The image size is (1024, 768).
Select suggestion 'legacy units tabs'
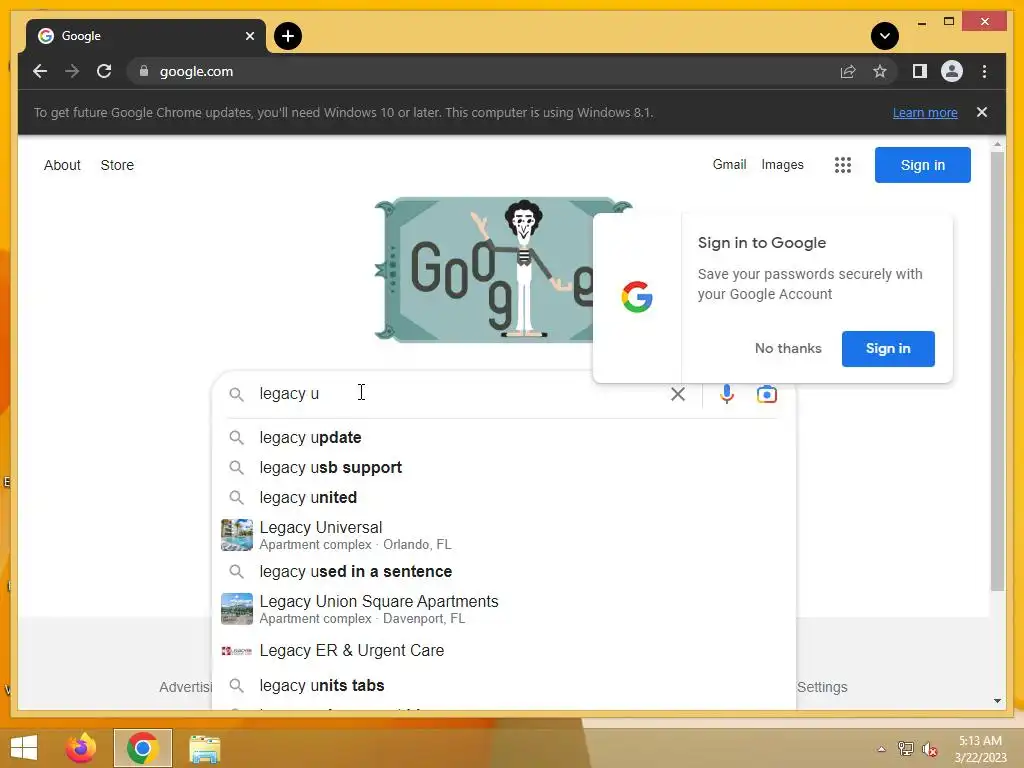tap(504, 686)
